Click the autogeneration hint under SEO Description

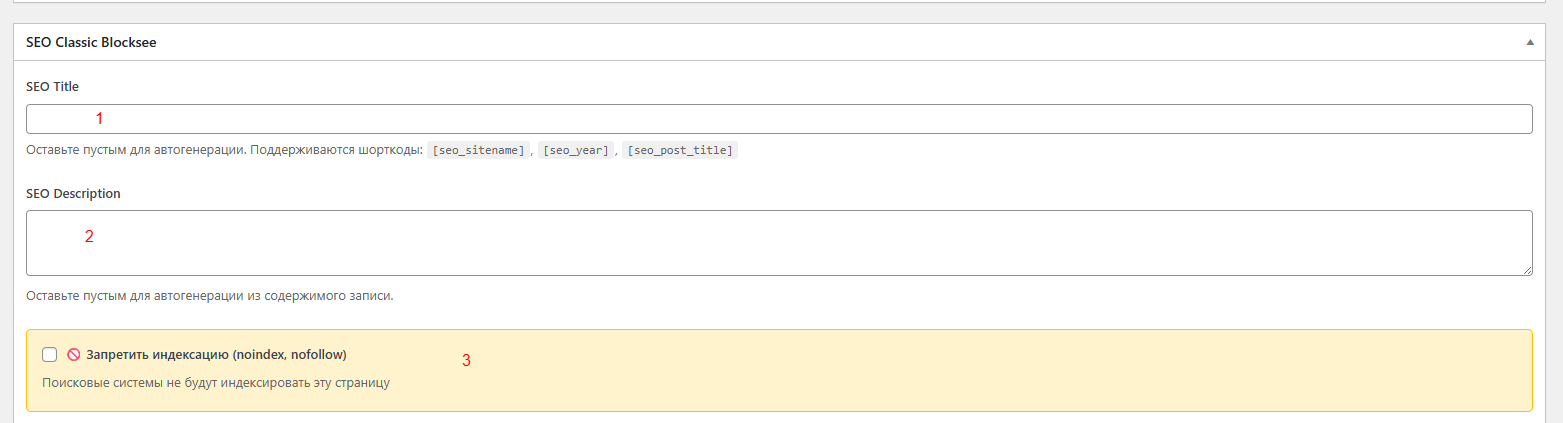(210, 296)
